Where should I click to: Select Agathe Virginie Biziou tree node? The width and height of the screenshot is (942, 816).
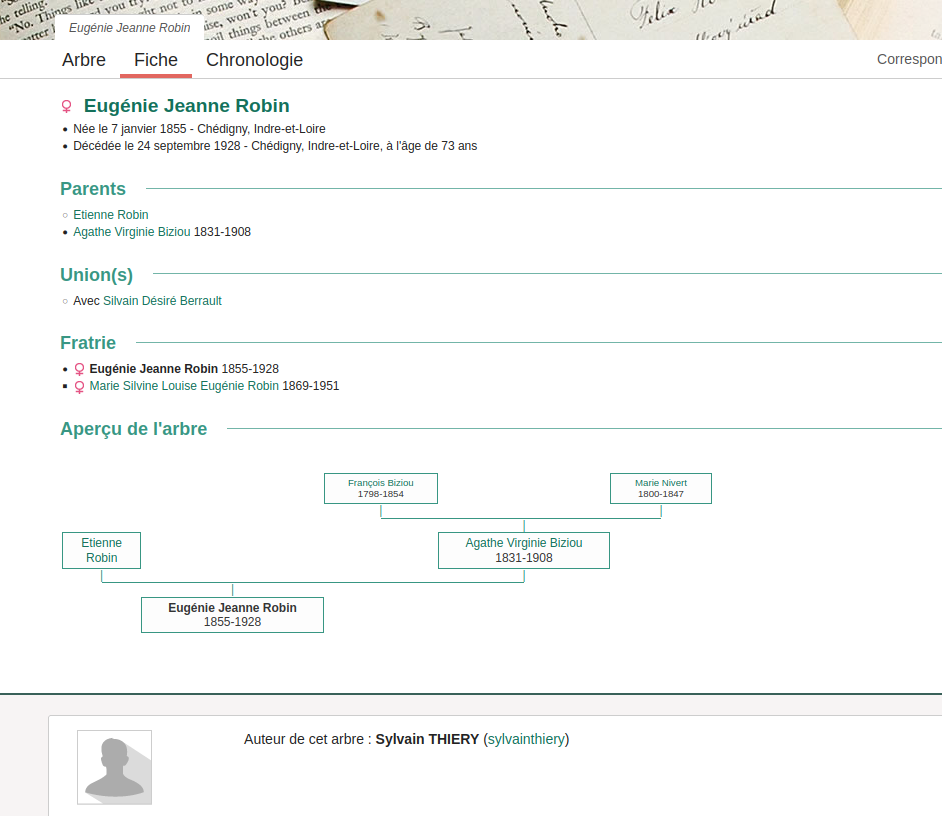click(x=524, y=550)
